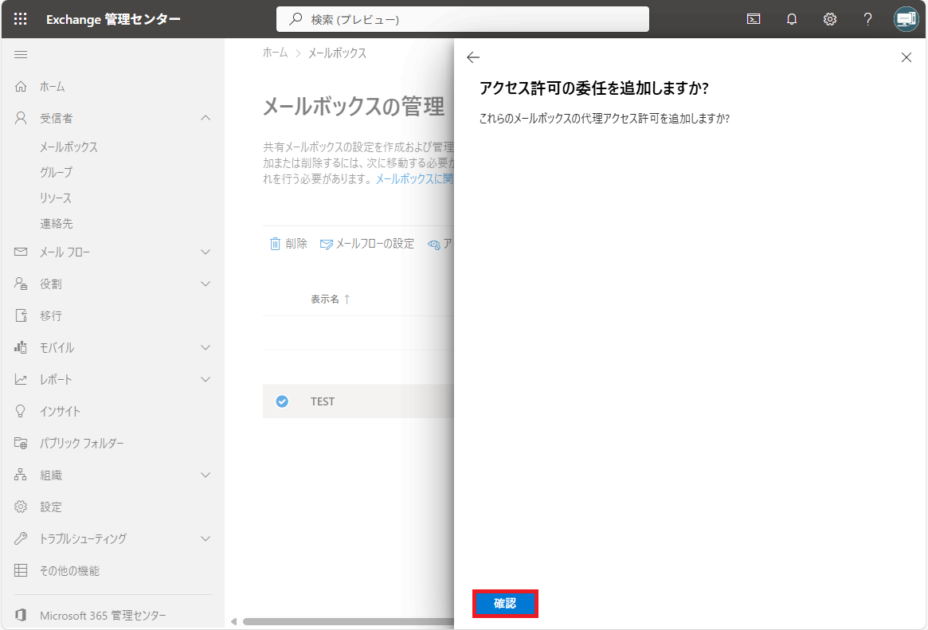
Task: Open the メールボックスに関 help link
Action: tap(414, 179)
